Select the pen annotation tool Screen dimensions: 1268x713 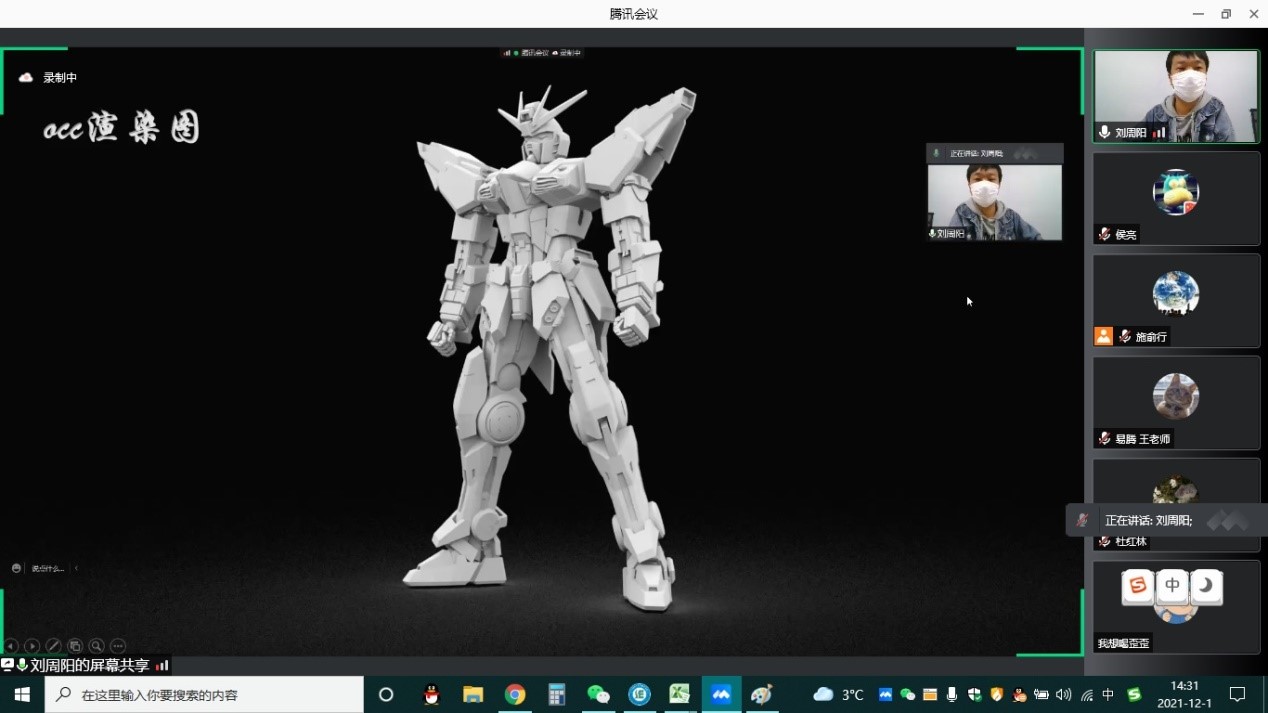tap(54, 646)
